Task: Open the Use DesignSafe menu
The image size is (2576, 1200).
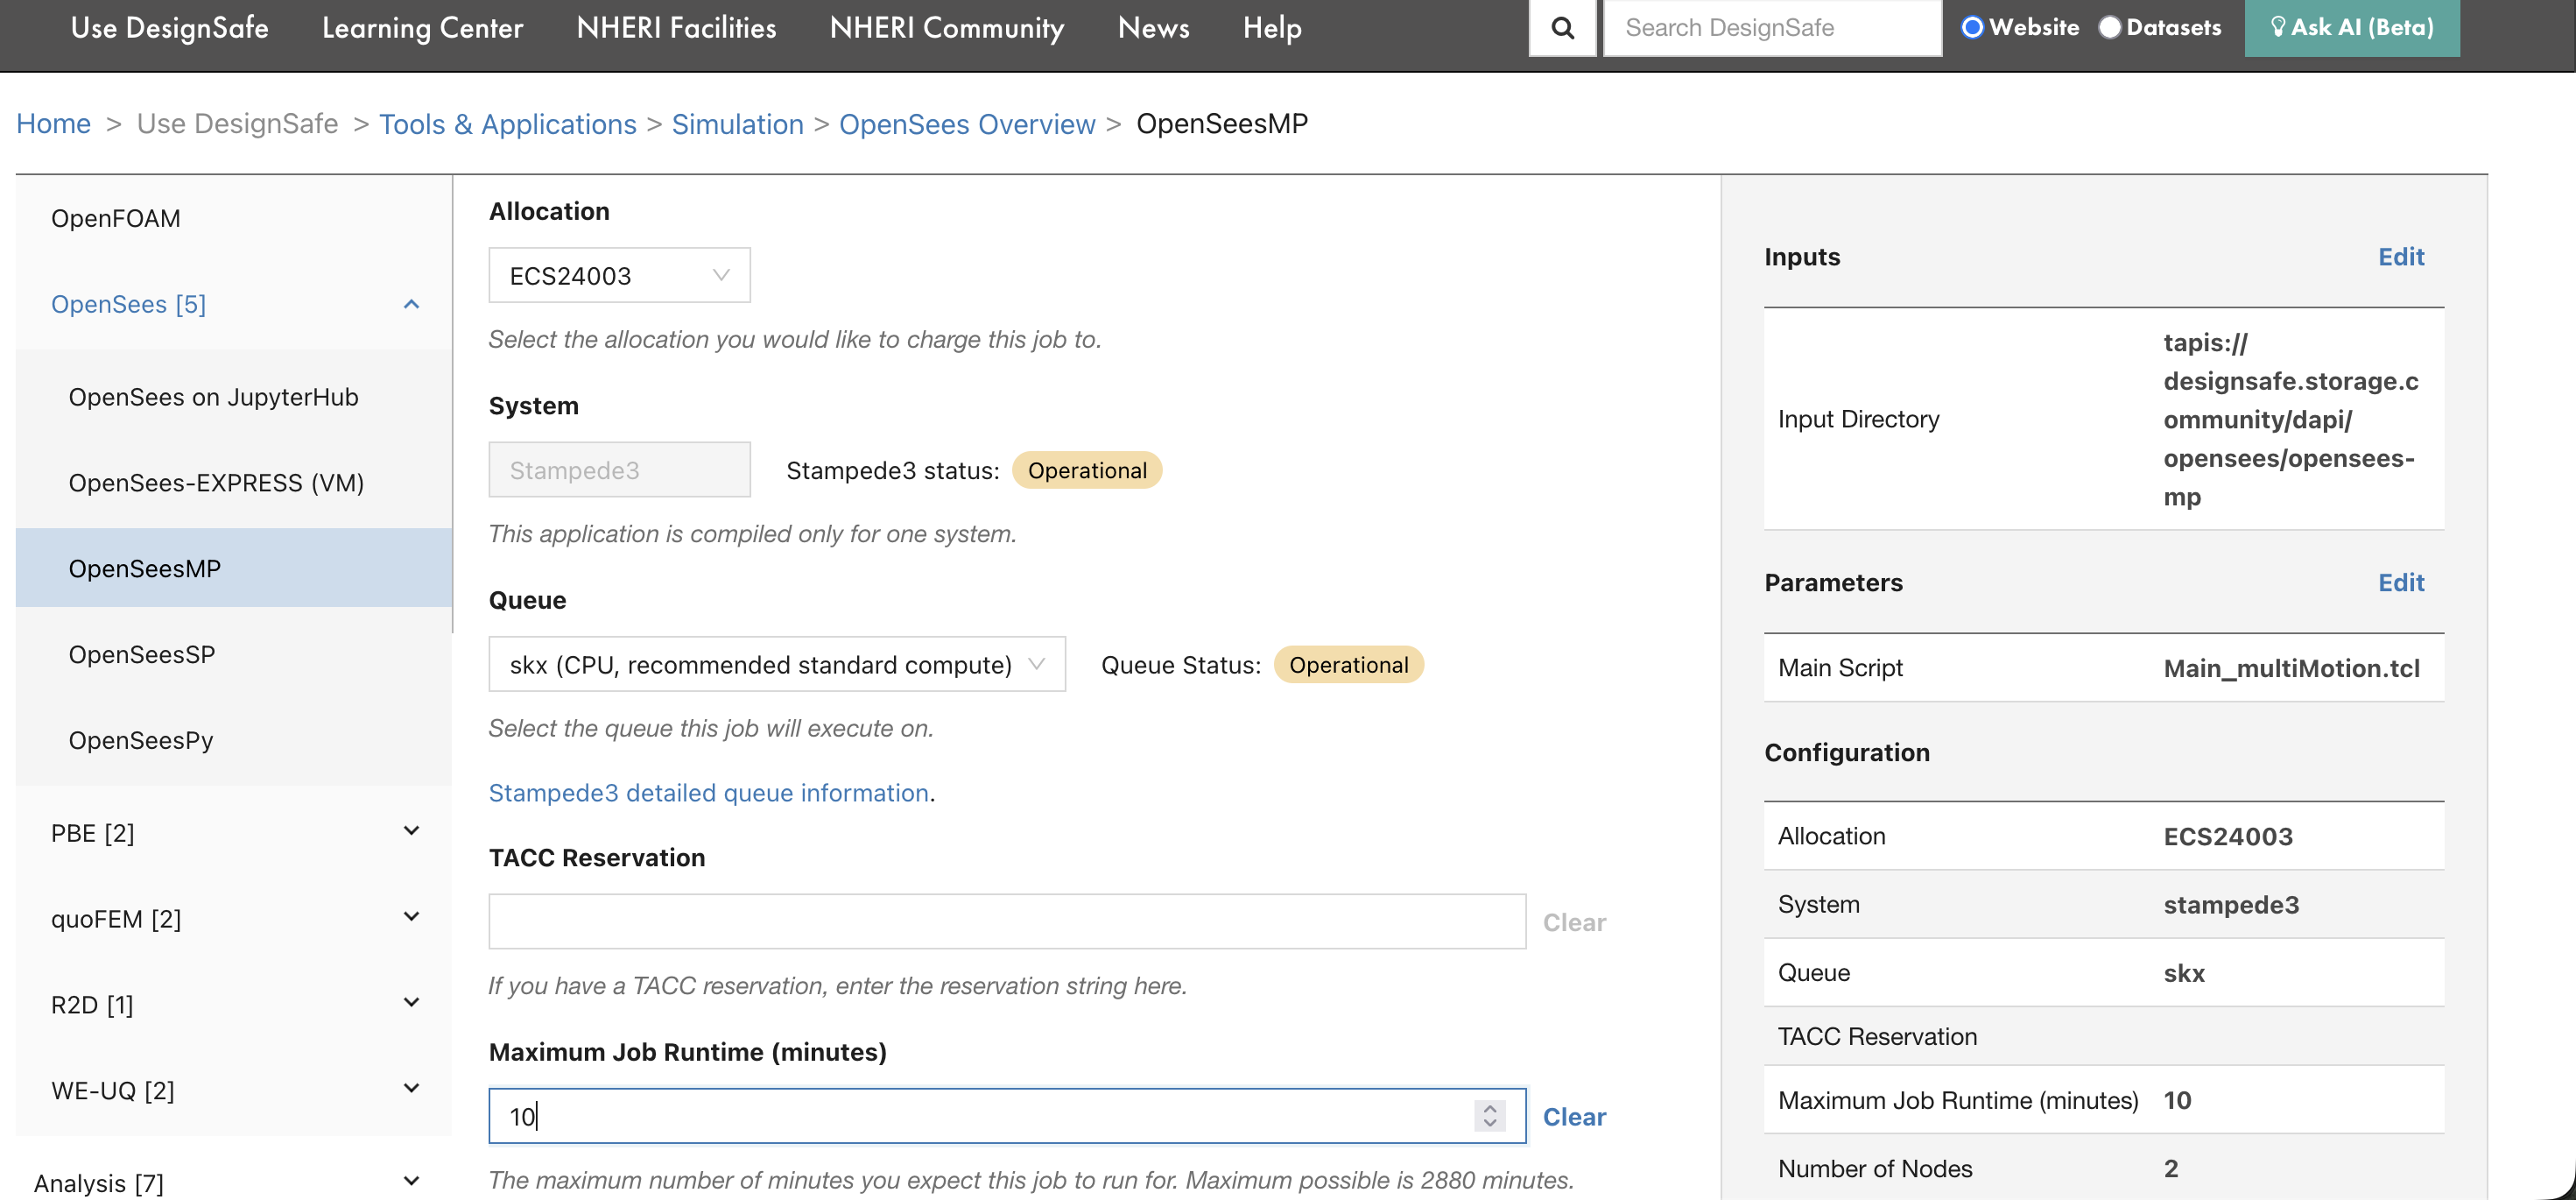Action: point(170,28)
